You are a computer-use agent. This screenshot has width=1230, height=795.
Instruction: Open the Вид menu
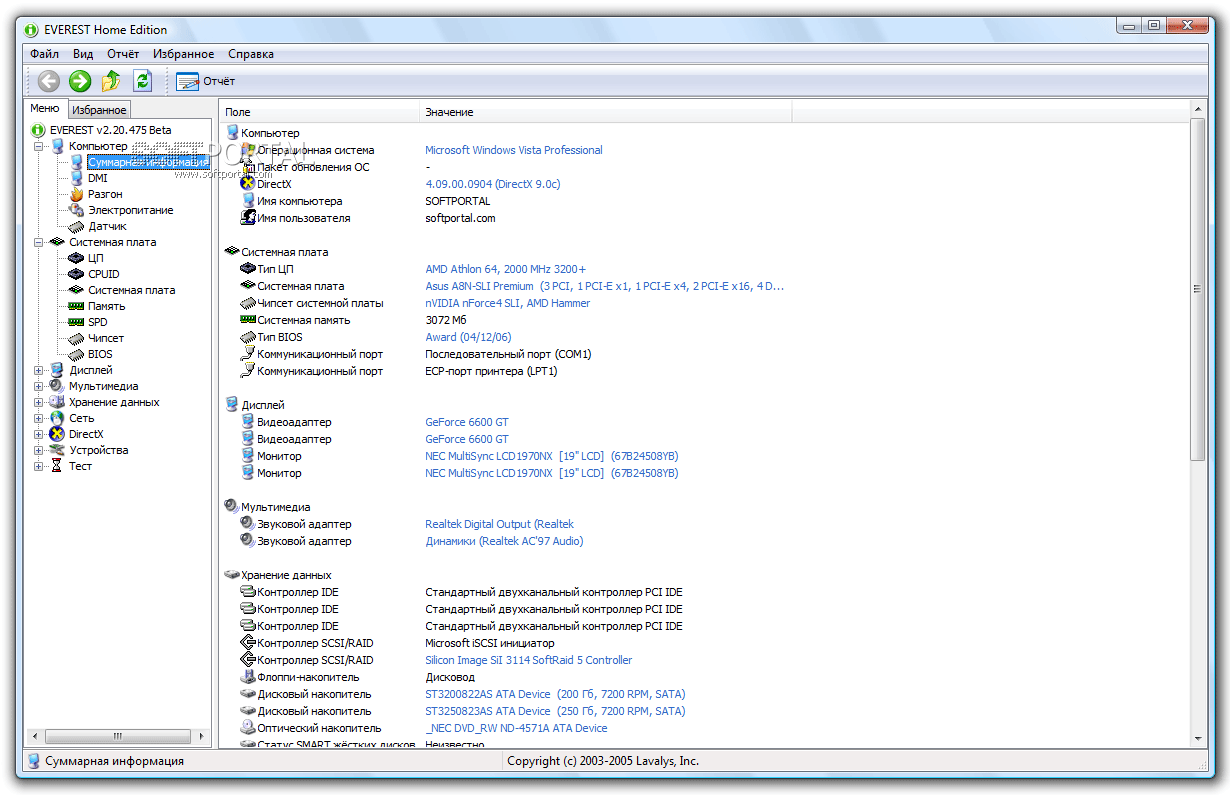point(83,54)
